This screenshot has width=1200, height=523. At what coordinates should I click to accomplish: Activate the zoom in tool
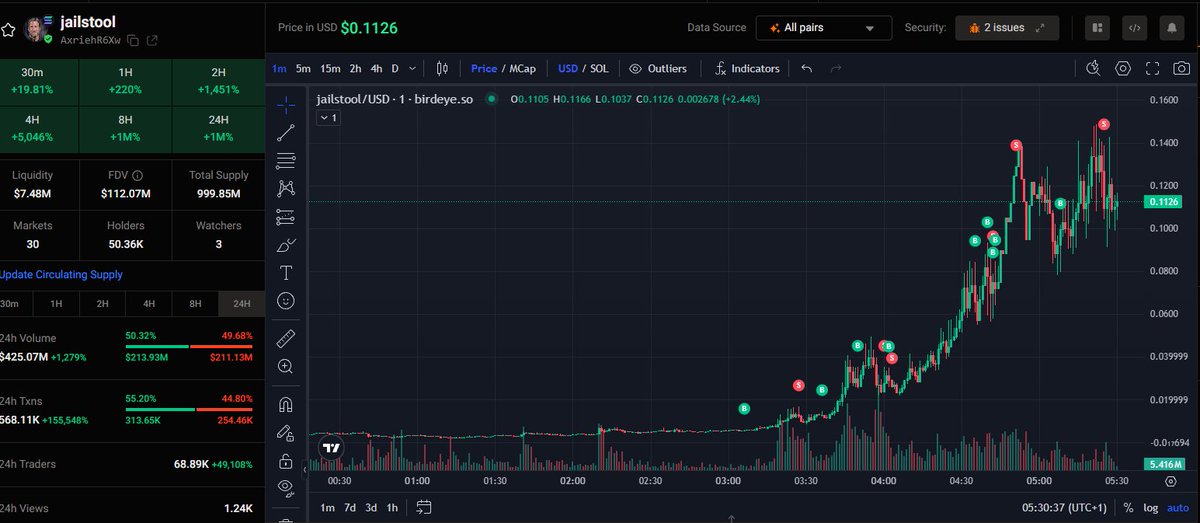[x=286, y=366]
